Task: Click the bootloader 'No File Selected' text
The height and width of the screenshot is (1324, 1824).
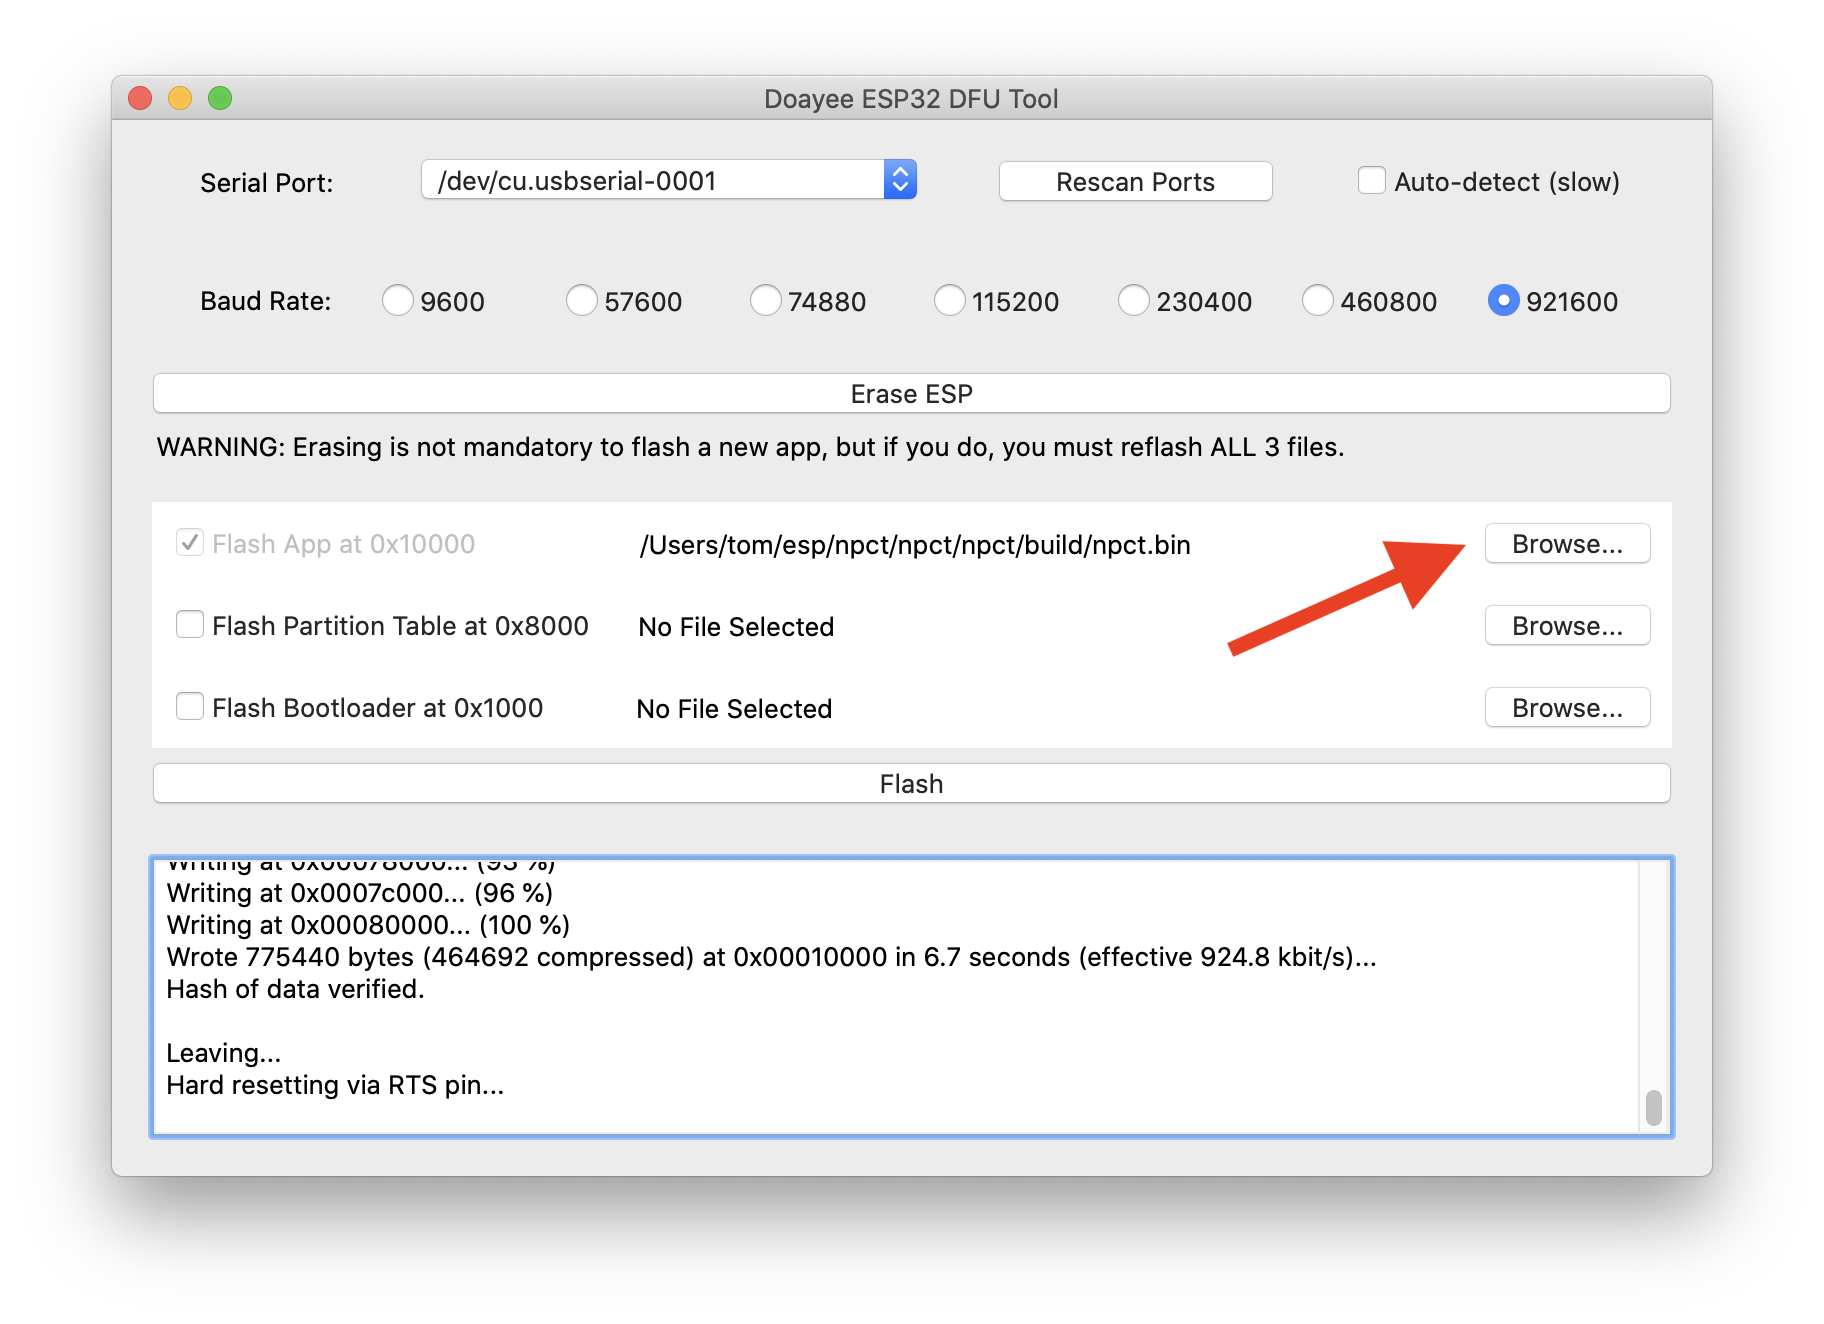Action: point(734,709)
